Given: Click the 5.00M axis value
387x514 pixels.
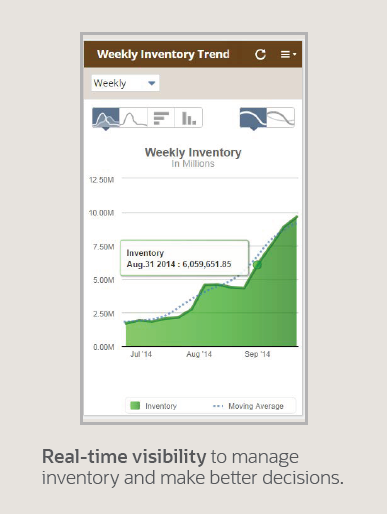Looking at the screenshot, I should point(103,280).
